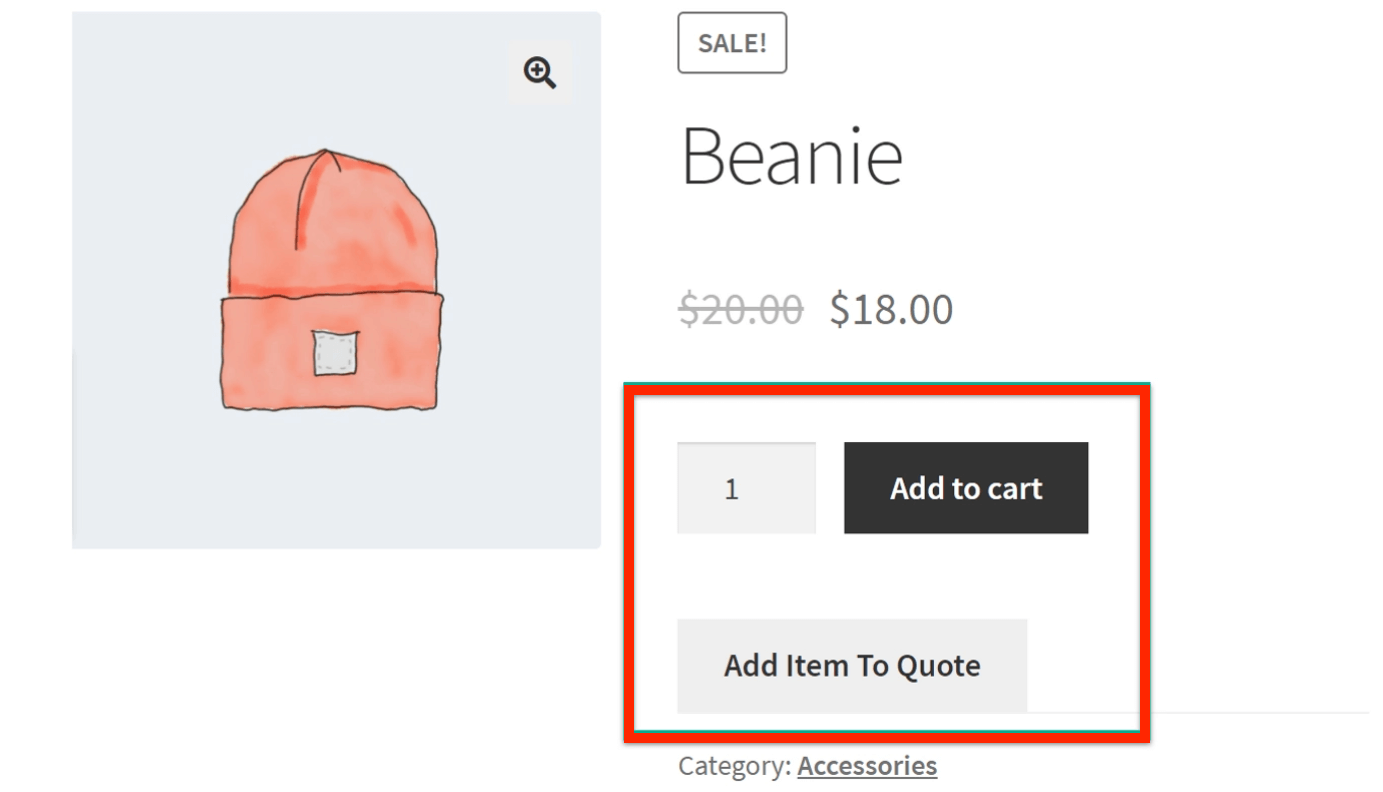The image size is (1383, 792).
Task: Click the $18.00 sale price
Action: click(x=891, y=309)
